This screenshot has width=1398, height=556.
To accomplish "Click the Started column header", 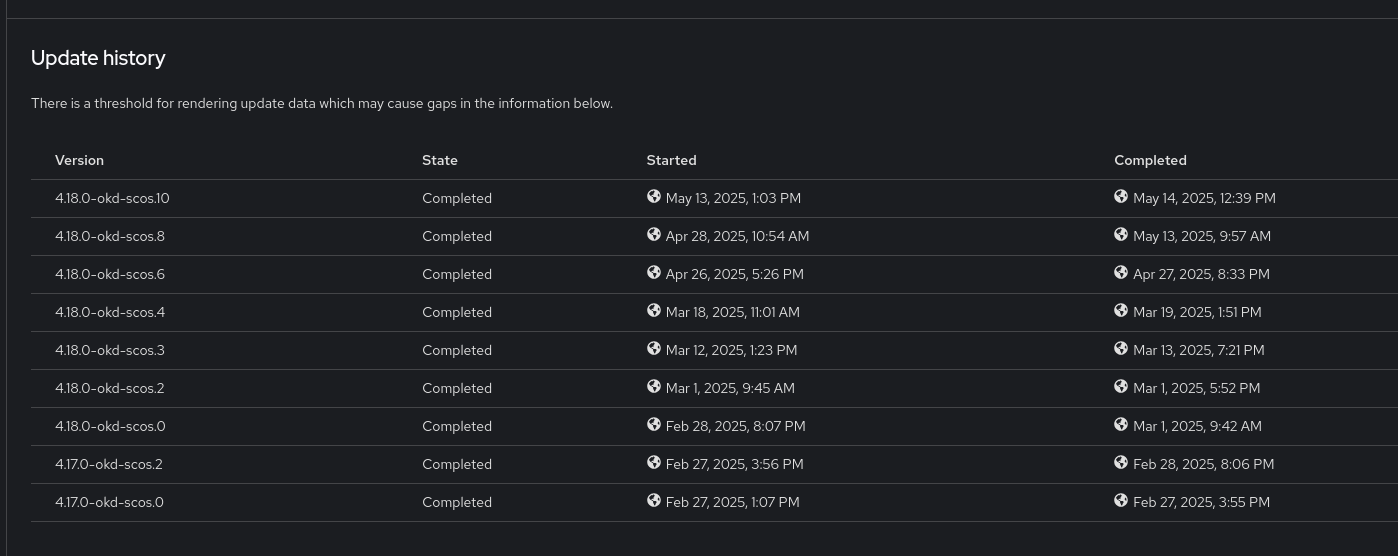I will (671, 160).
